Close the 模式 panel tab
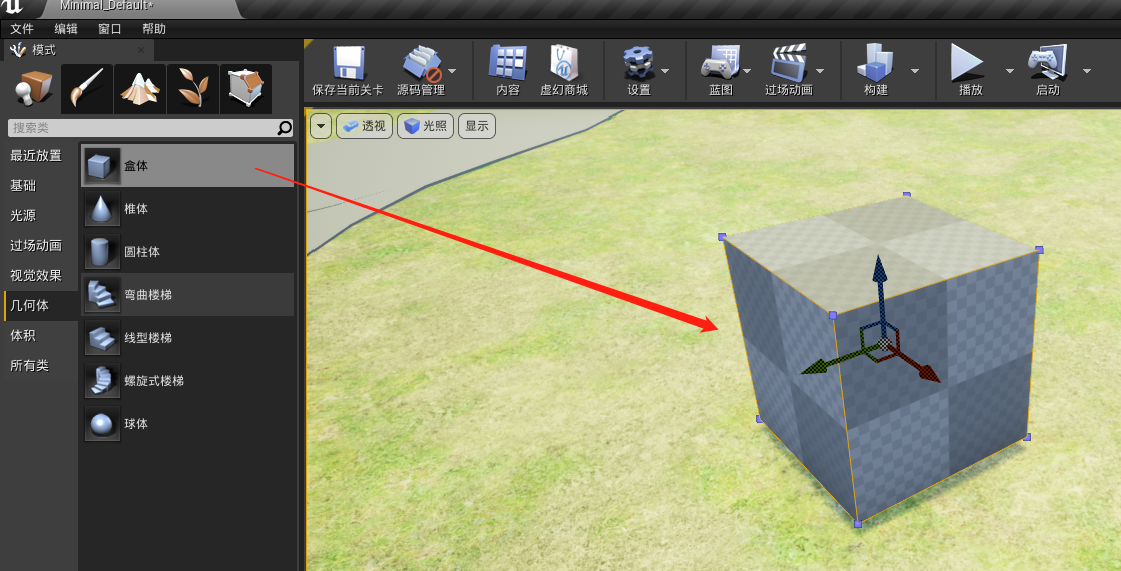The width and height of the screenshot is (1121, 571). [141, 50]
